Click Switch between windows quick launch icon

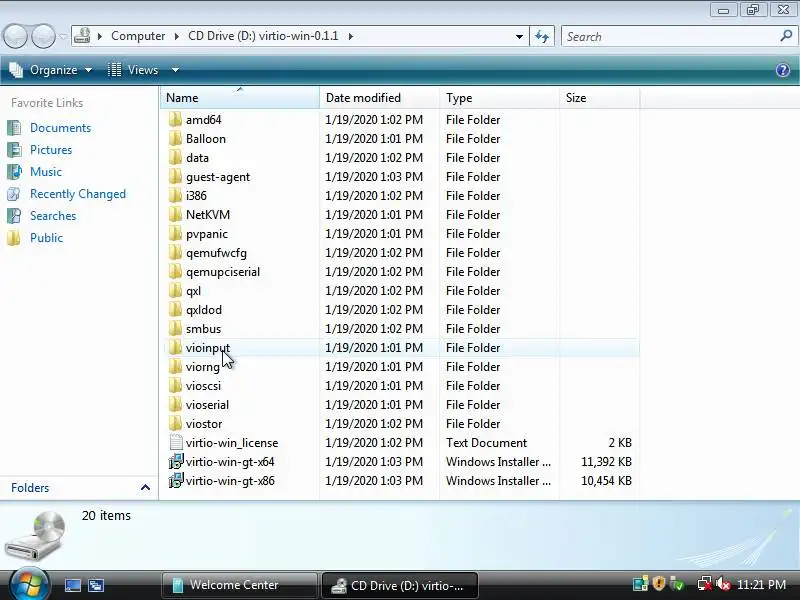point(95,585)
